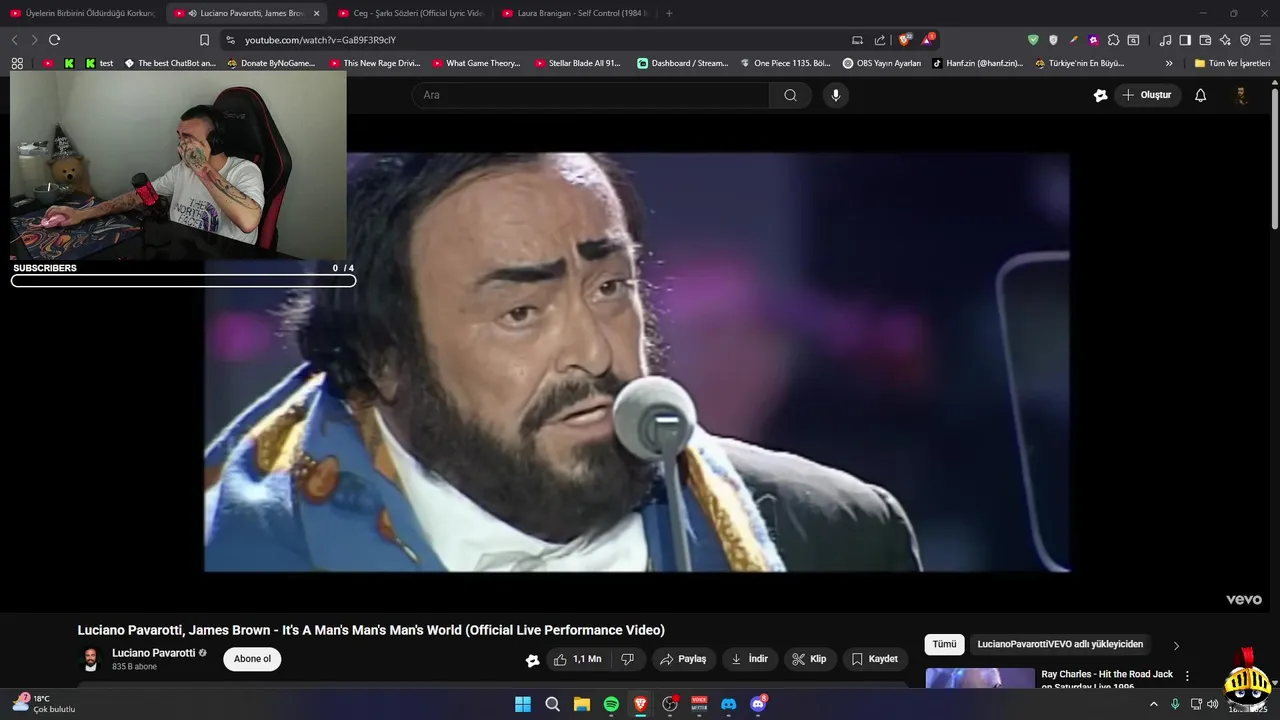Click the sparkle icon beside the like button

(532, 660)
